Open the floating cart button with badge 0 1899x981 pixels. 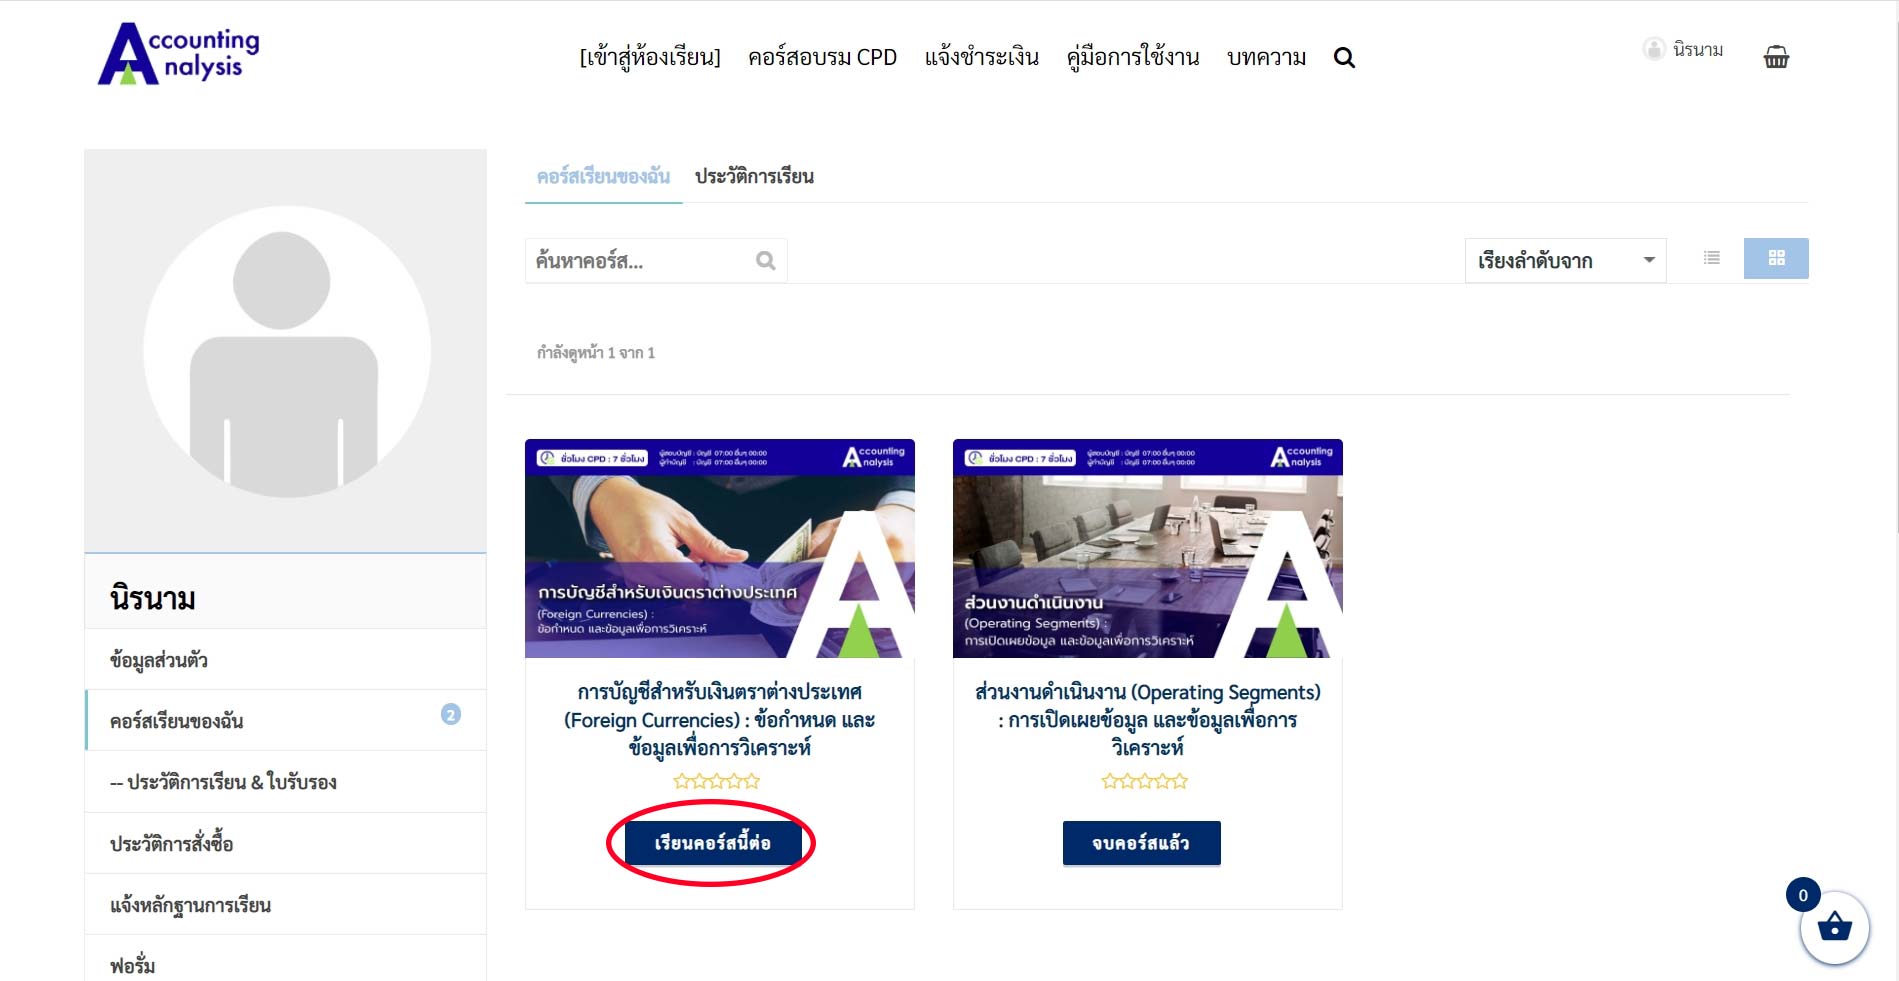(1834, 928)
